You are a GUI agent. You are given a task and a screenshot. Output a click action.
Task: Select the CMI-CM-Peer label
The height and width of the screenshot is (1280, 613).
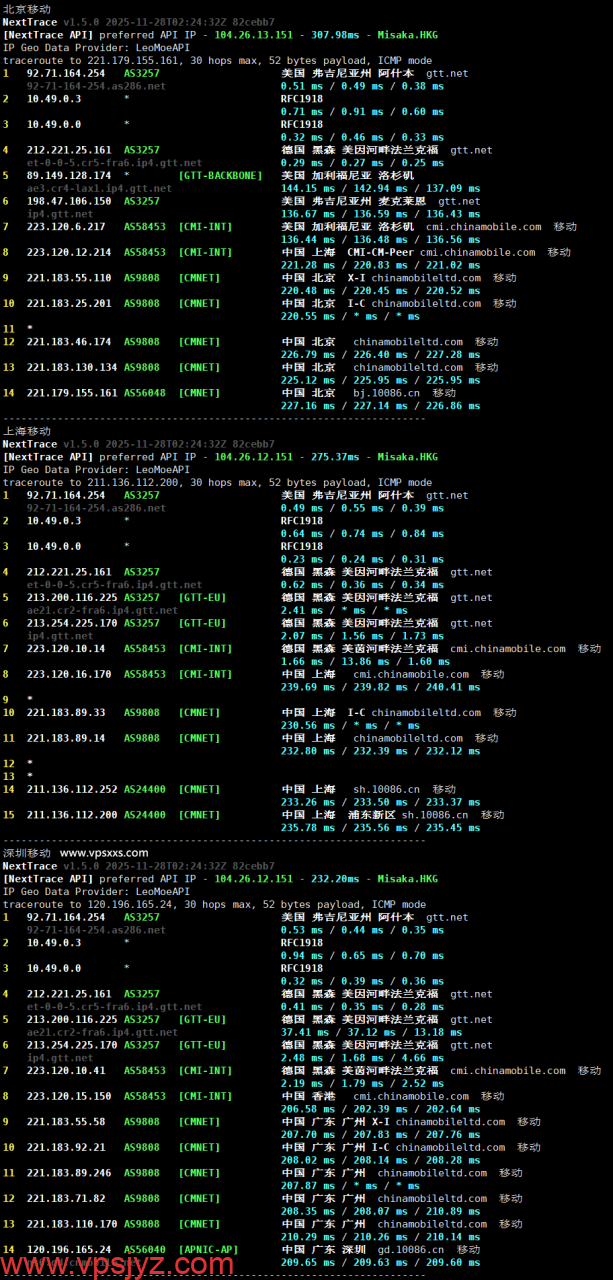tap(388, 253)
